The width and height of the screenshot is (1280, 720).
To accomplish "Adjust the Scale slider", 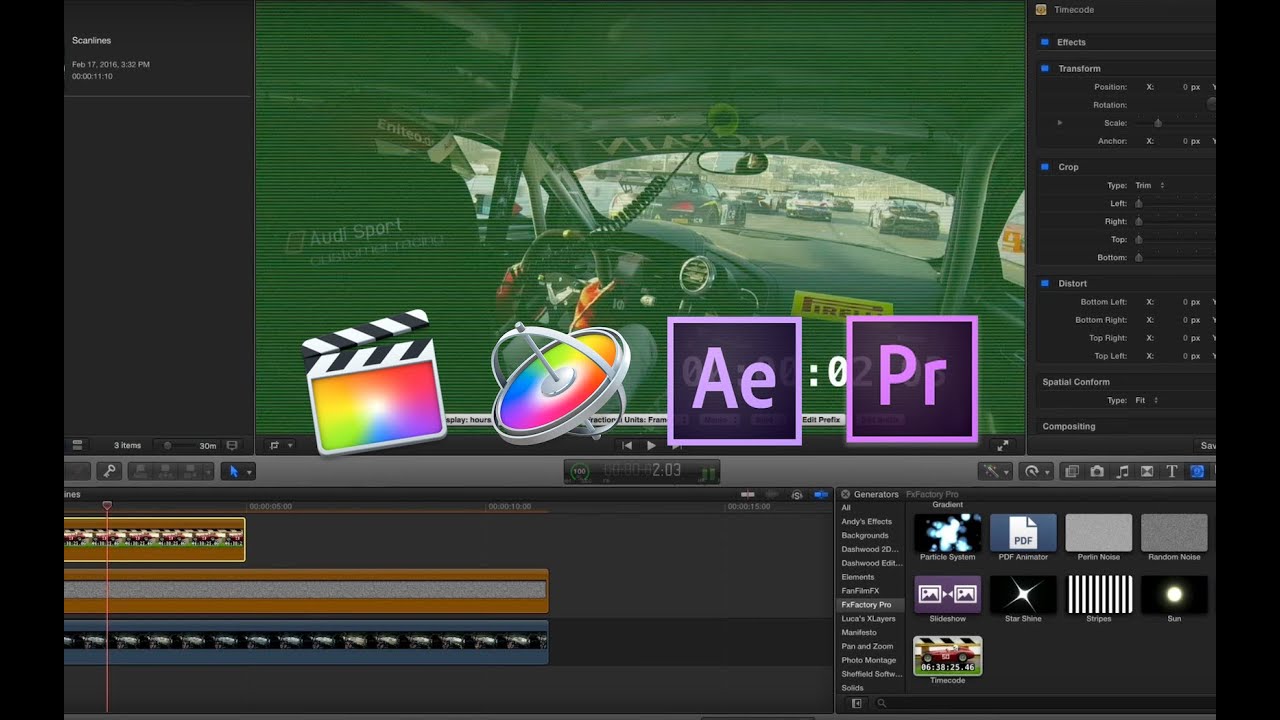I will pyautogui.click(x=1158, y=123).
